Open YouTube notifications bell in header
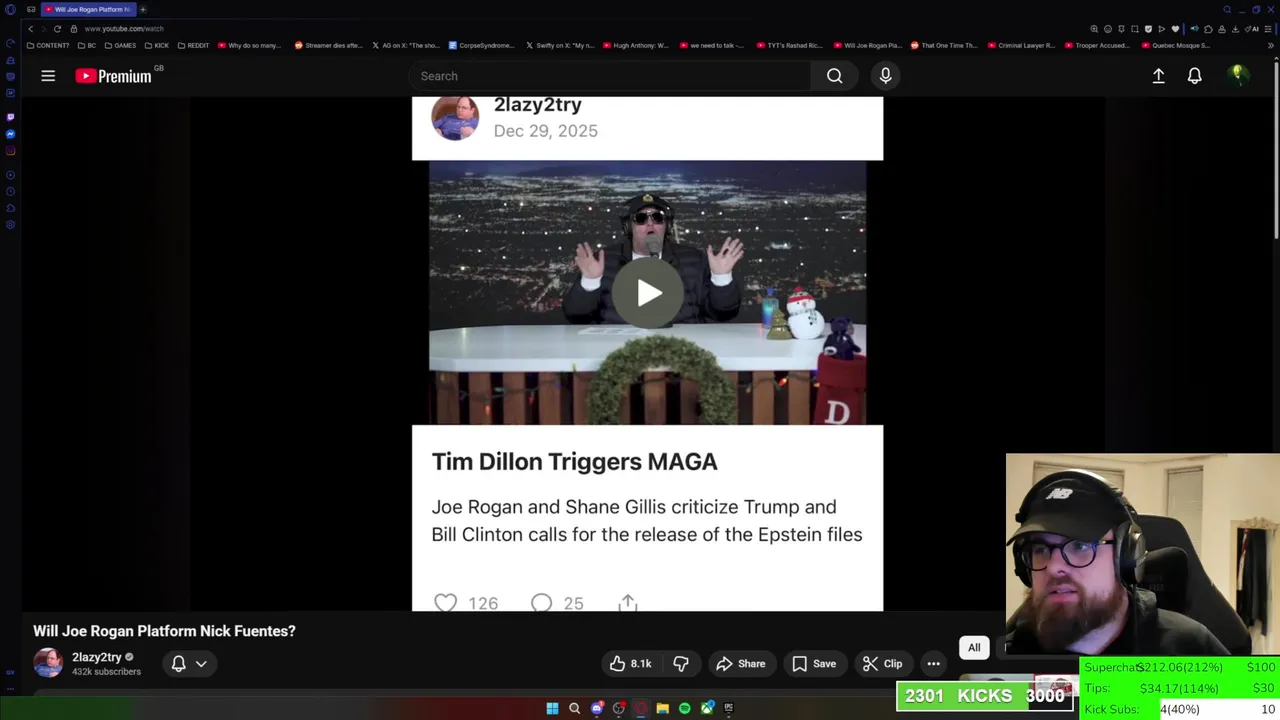Image resolution: width=1280 pixels, height=720 pixels. [1194, 76]
